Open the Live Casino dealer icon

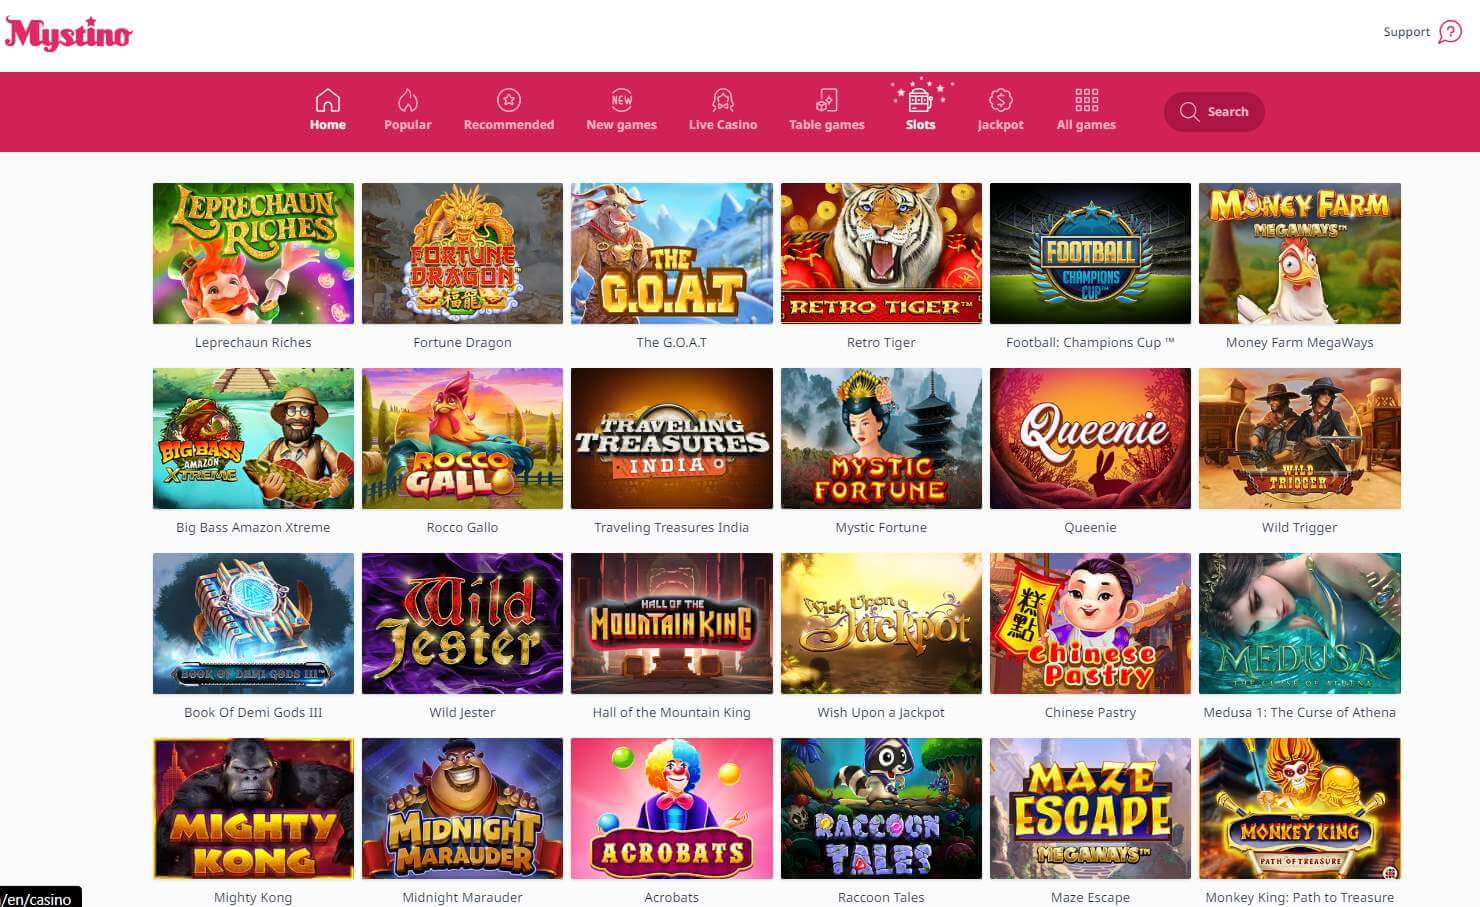pos(722,100)
